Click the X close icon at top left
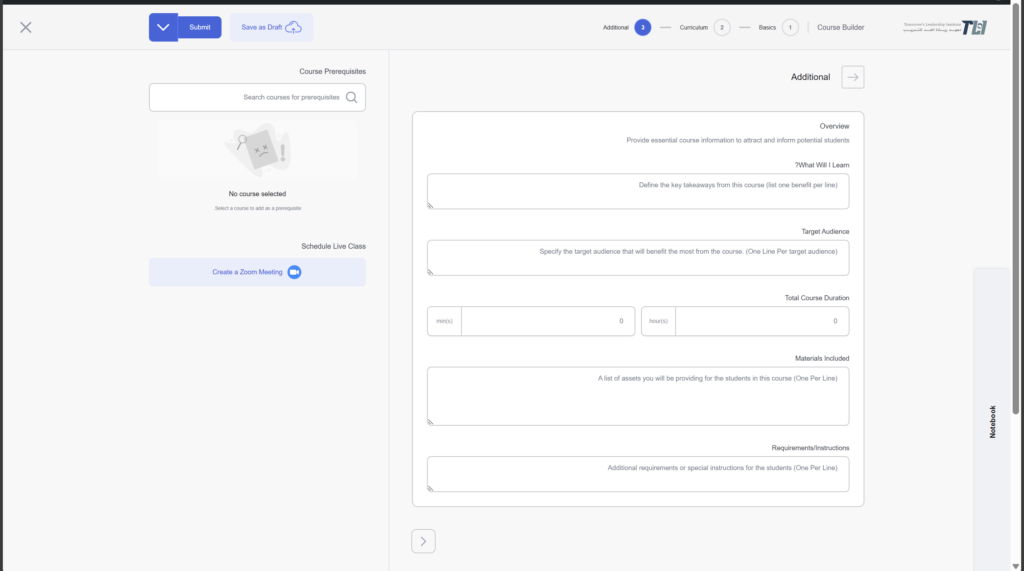 (26, 27)
